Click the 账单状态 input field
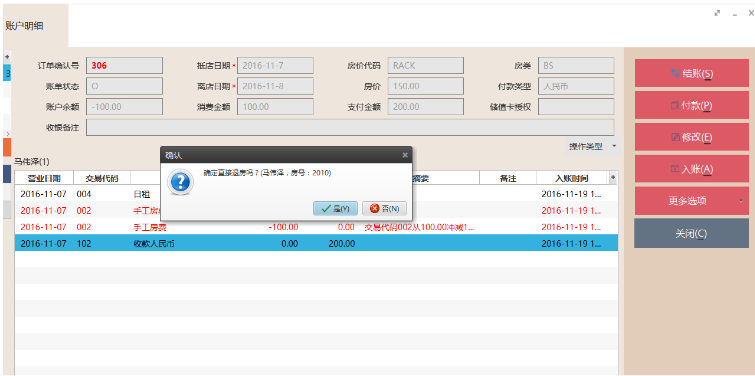The image size is (755, 376). 124,86
